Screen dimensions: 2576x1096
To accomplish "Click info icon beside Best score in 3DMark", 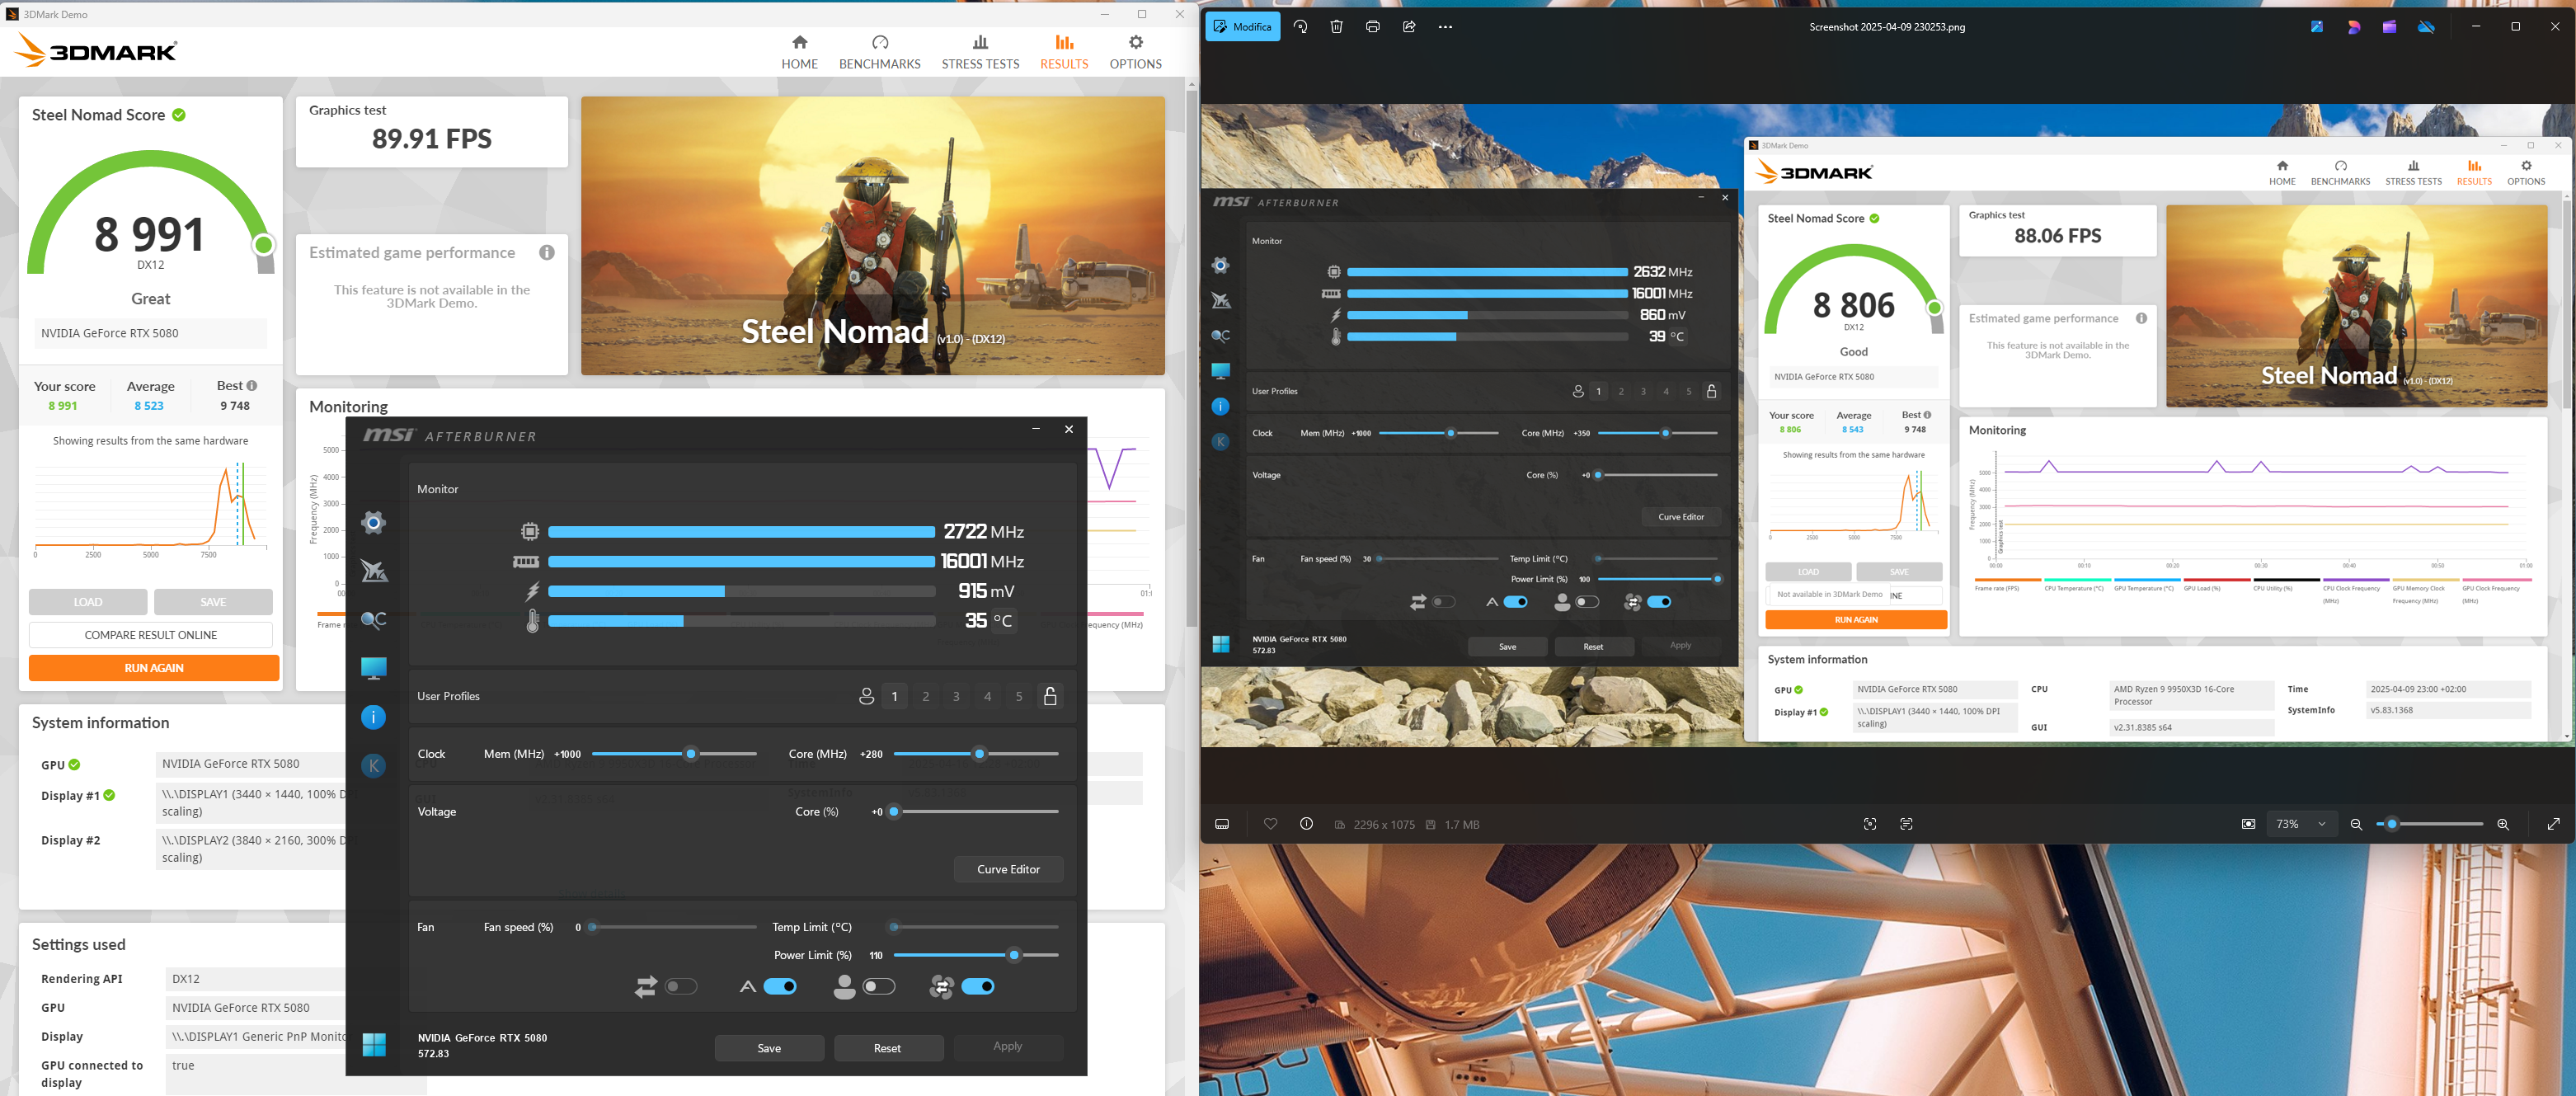I will click(252, 386).
